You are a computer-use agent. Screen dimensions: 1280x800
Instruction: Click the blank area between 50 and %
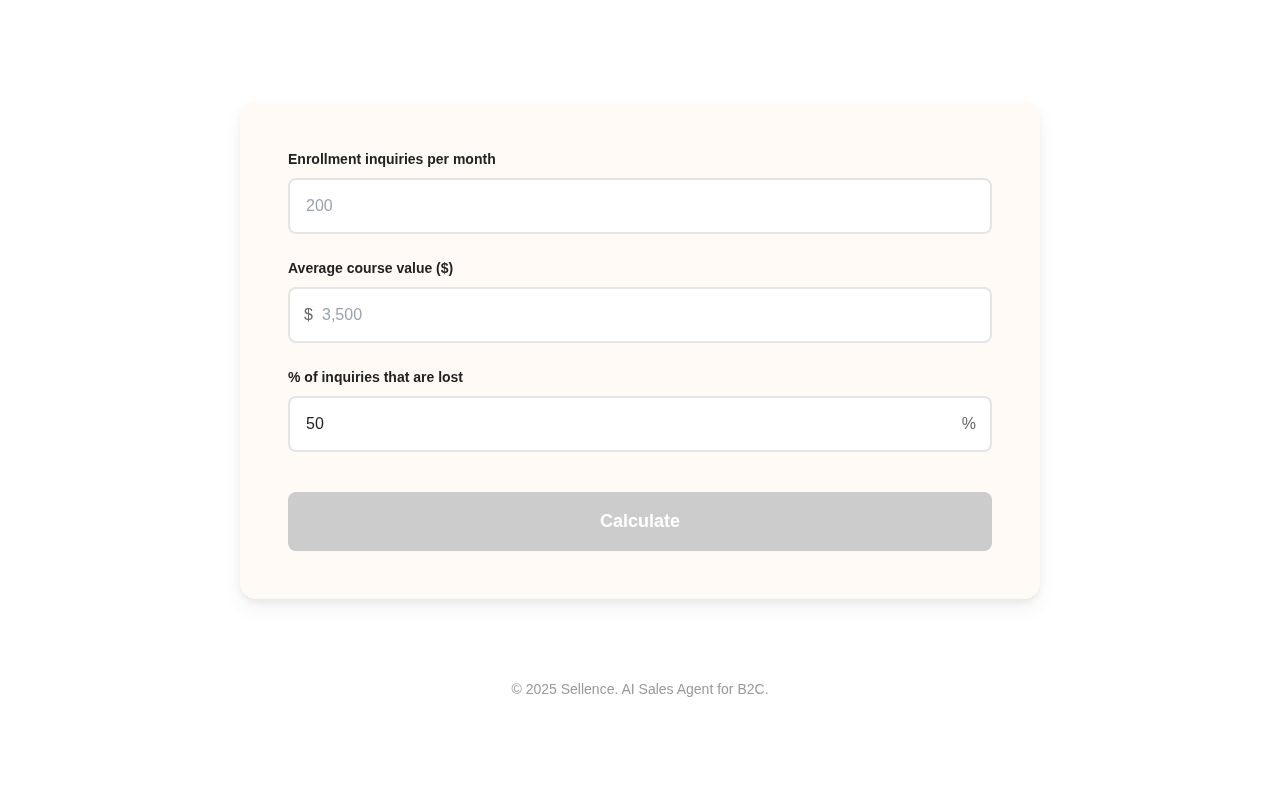pyautogui.click(x=640, y=424)
